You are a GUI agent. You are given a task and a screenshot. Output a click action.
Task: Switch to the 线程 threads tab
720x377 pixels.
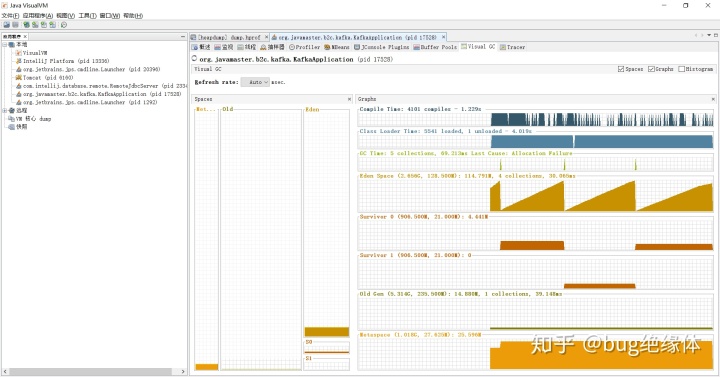[x=247, y=47]
